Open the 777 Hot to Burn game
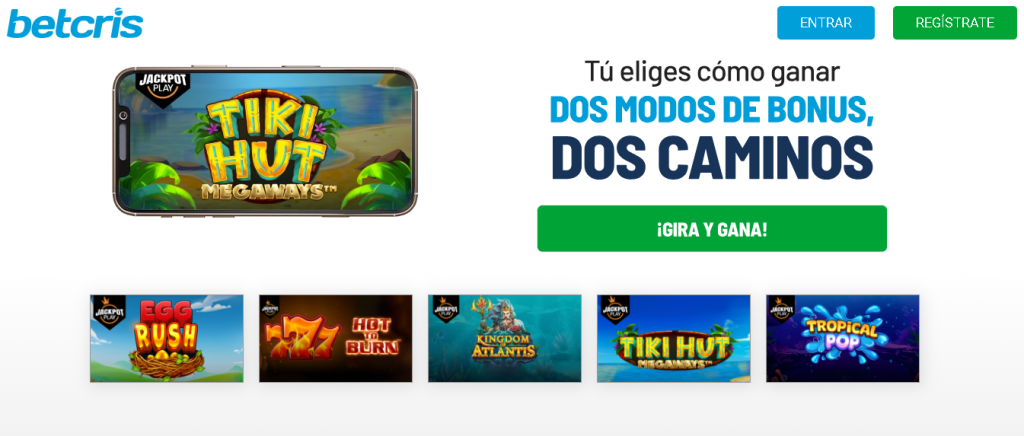This screenshot has width=1024, height=436. tap(336, 338)
